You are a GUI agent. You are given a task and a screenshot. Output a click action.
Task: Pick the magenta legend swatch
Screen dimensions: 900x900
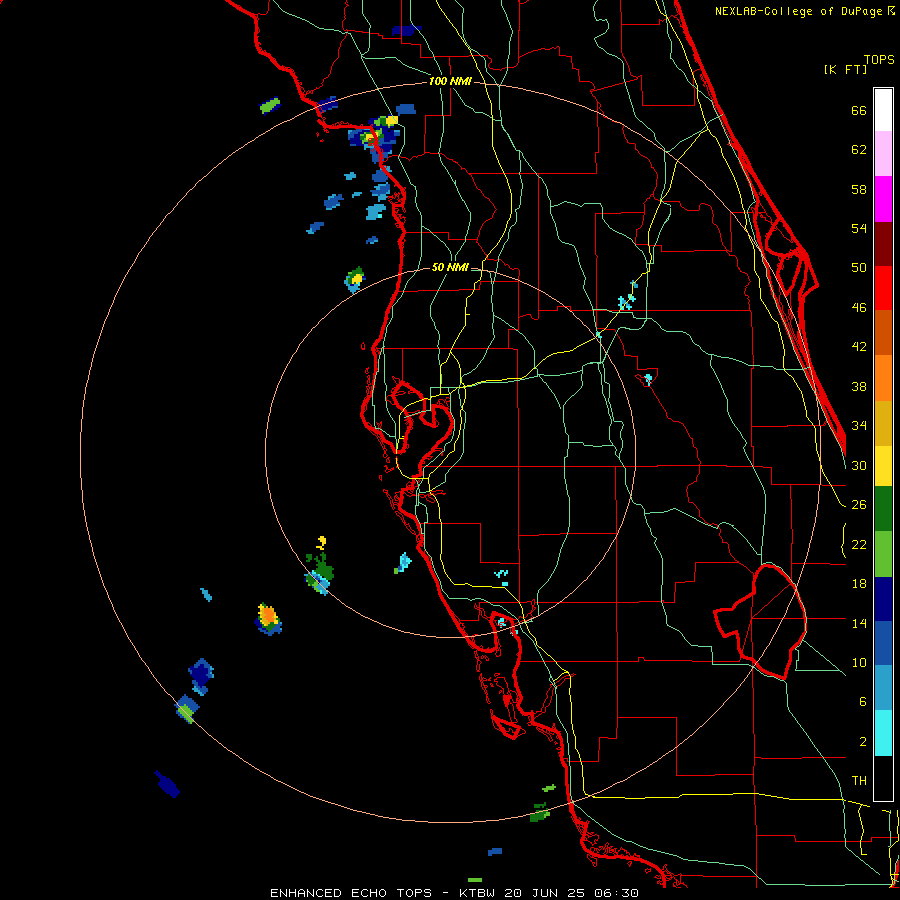(x=883, y=199)
